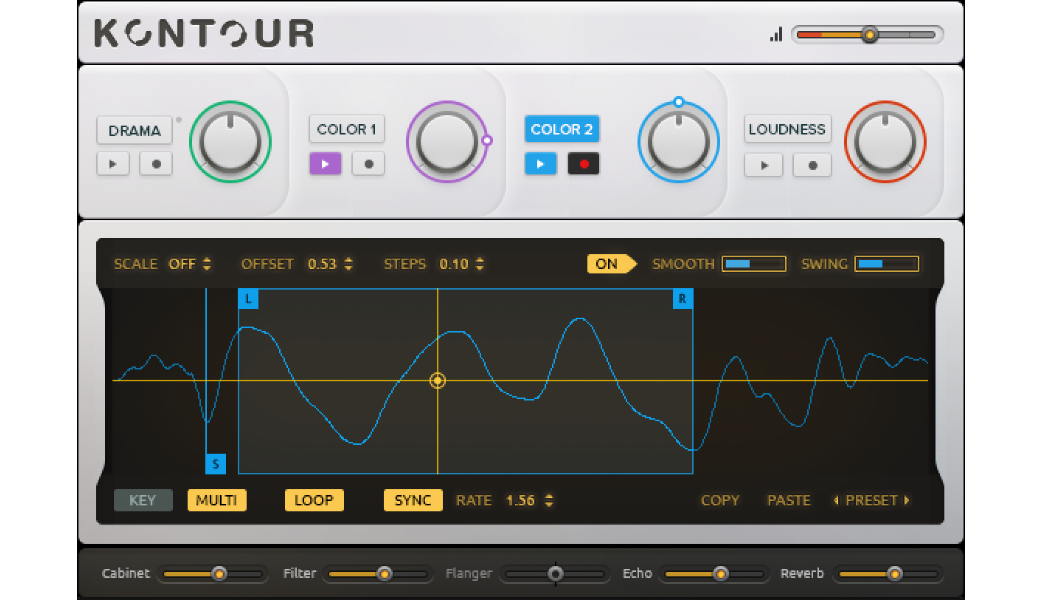The image size is (1040, 600).
Task: Go to previous motion preset arrow
Action: pyautogui.click(x=836, y=501)
